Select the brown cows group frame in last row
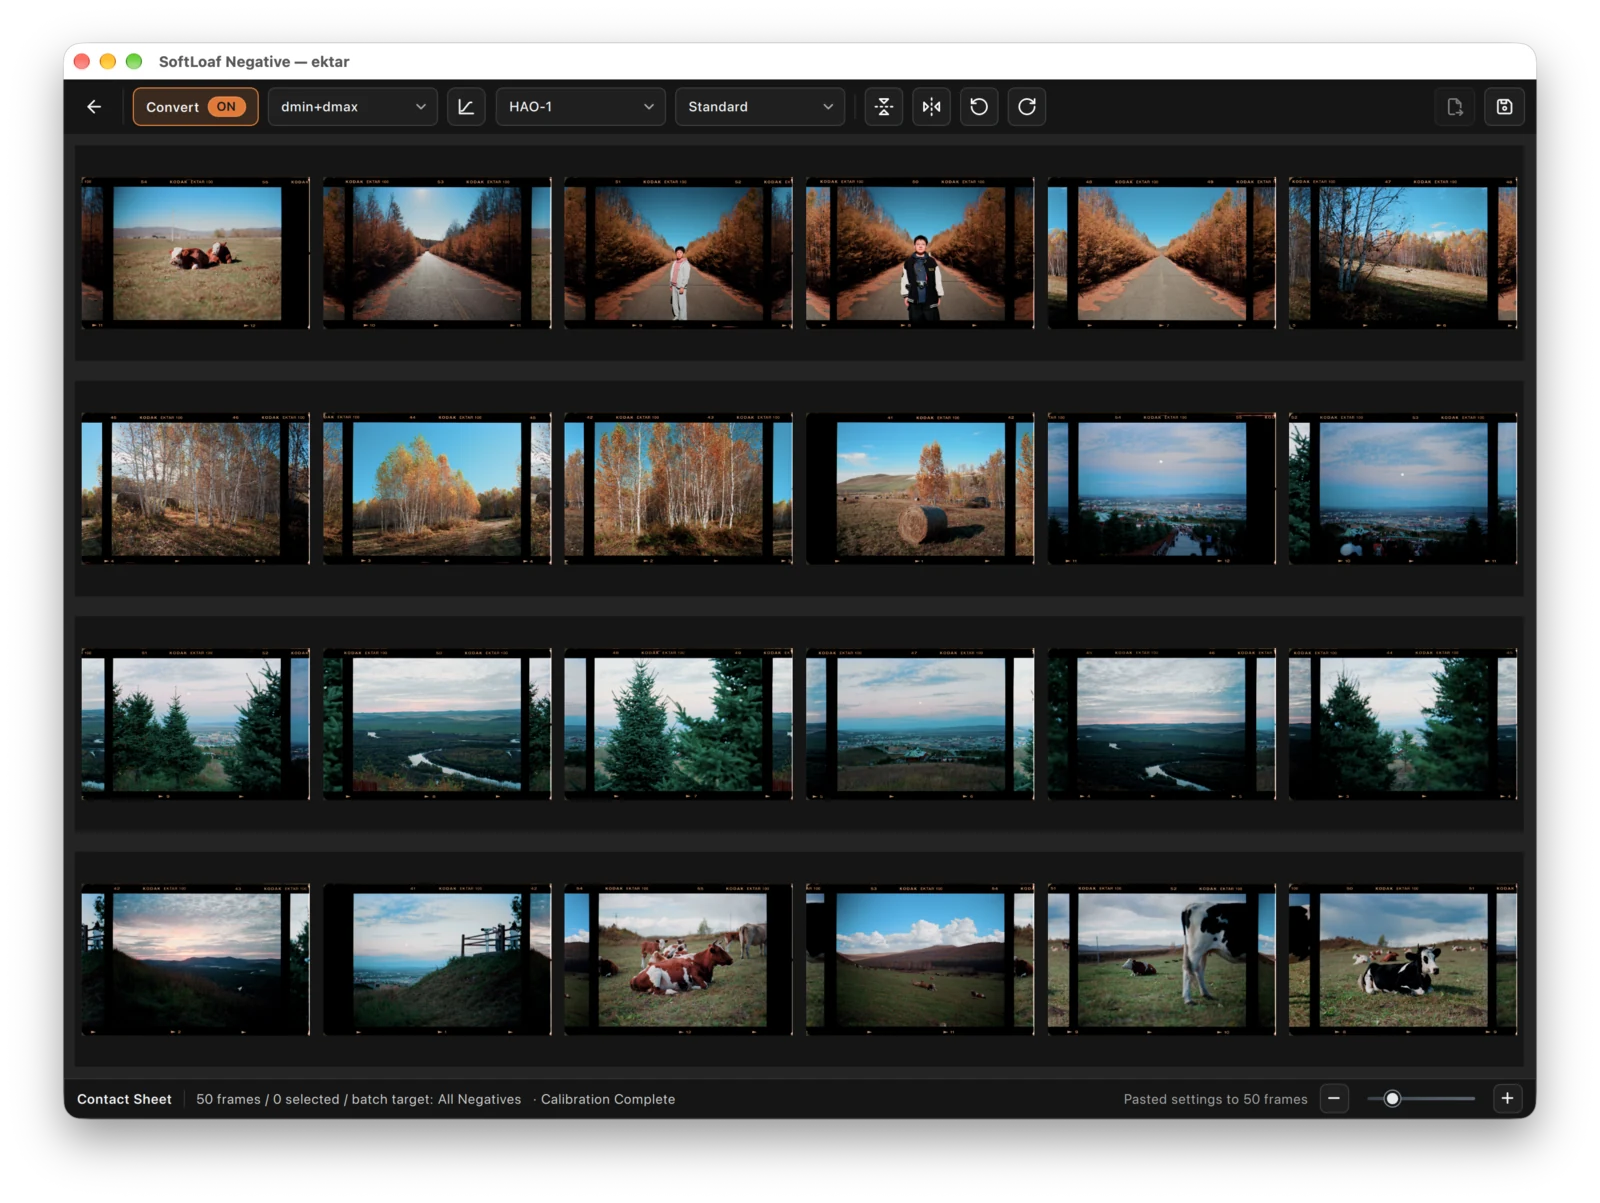1600x1203 pixels. [x=678, y=959]
